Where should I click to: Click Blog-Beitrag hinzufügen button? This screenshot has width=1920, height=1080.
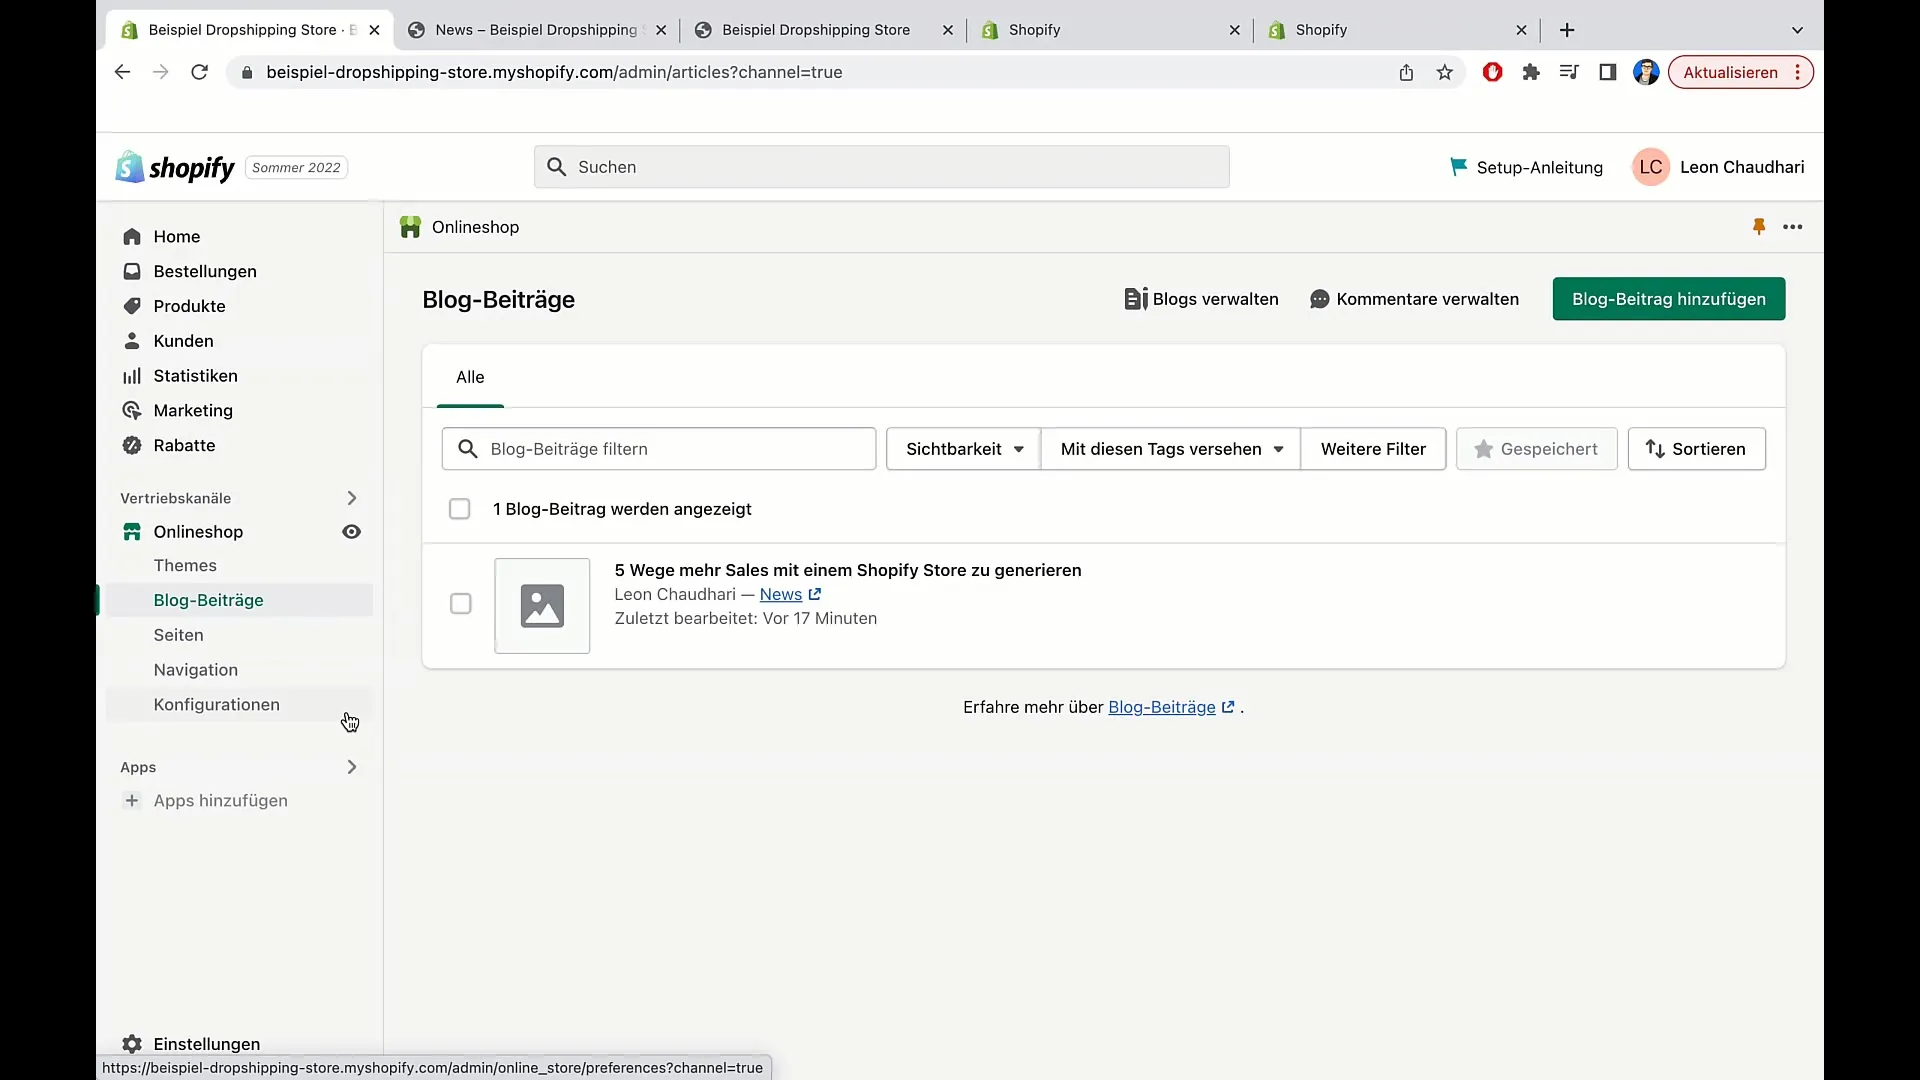1669,298
